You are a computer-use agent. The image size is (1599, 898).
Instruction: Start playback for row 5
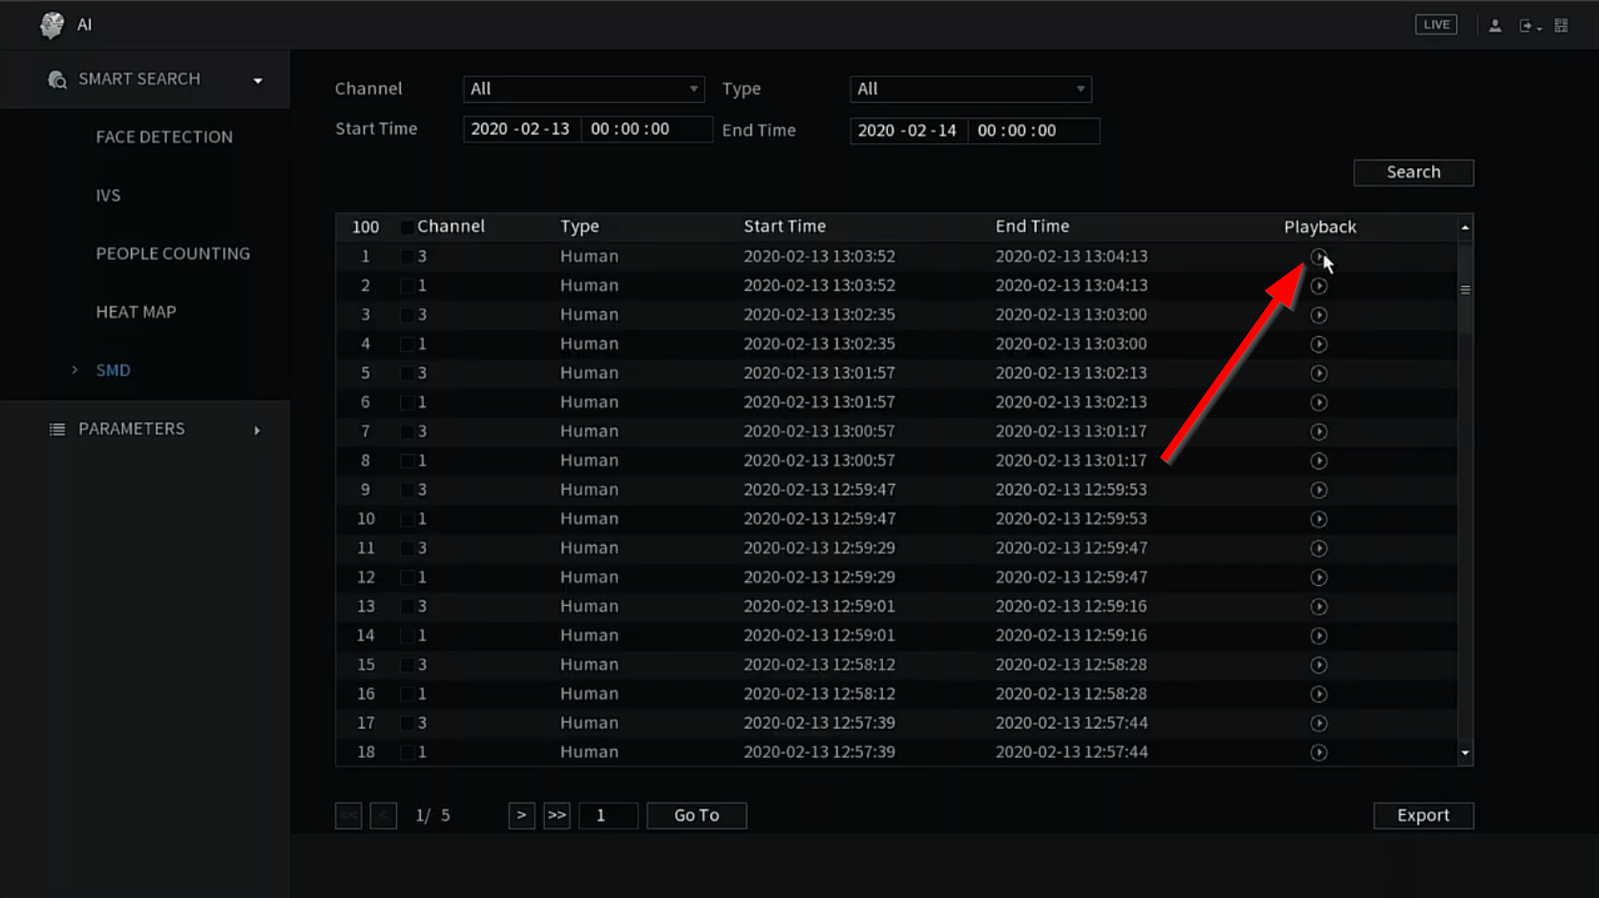(x=1319, y=373)
